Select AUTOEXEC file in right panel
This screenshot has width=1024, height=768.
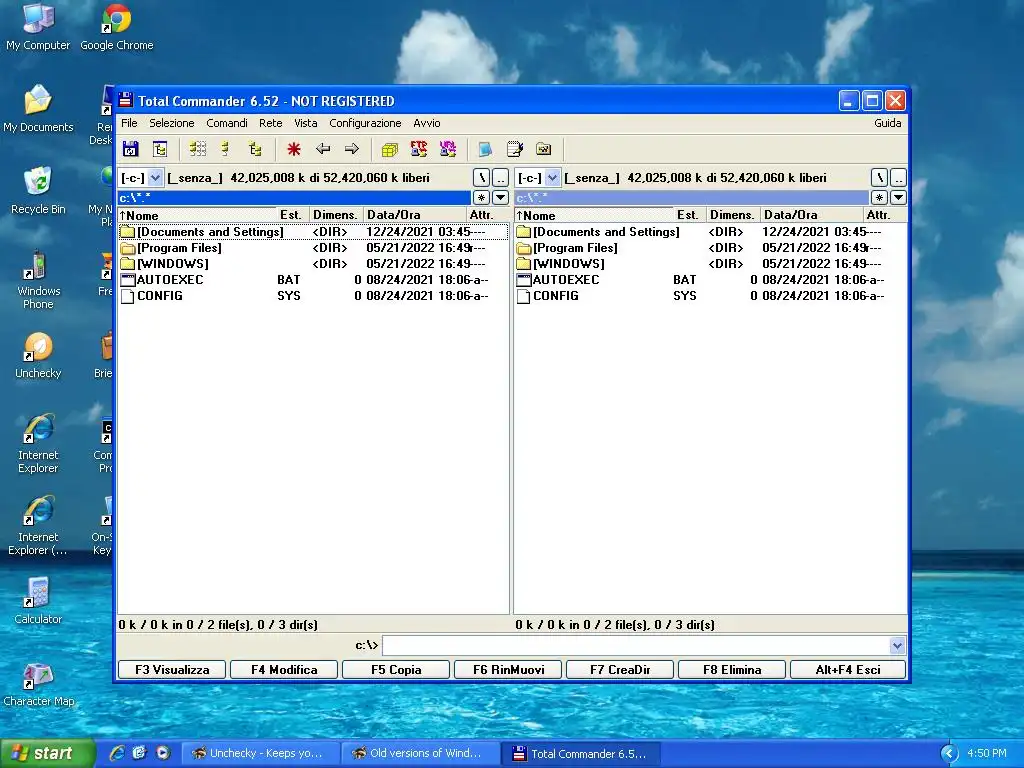pos(711,280)
